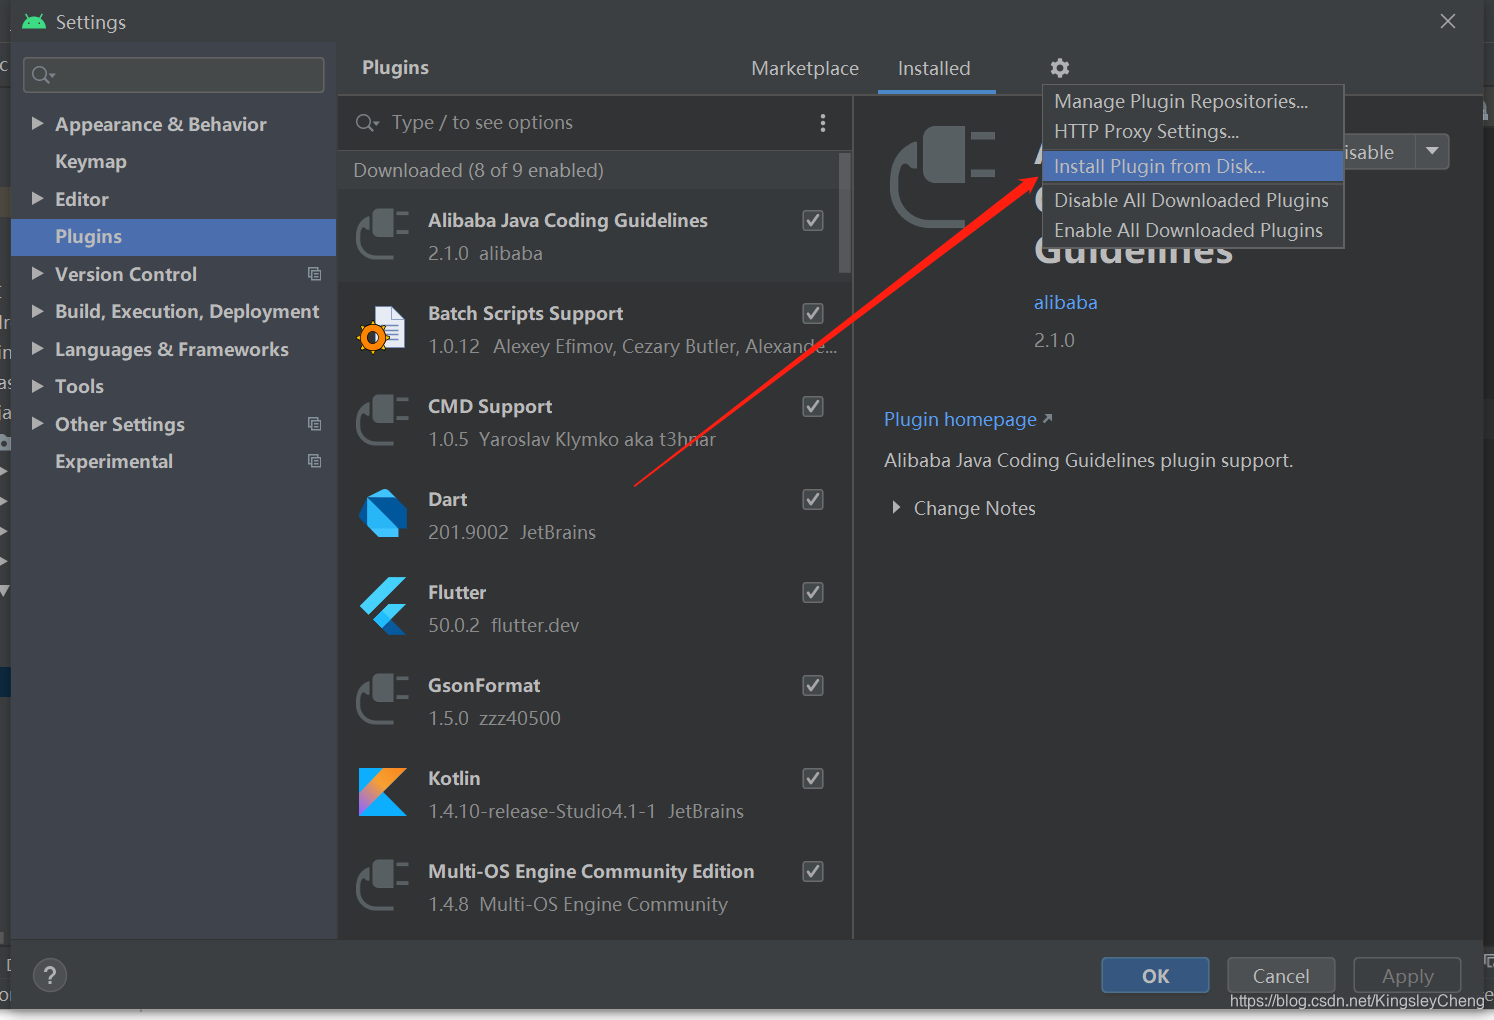Click the OK button

(x=1155, y=976)
